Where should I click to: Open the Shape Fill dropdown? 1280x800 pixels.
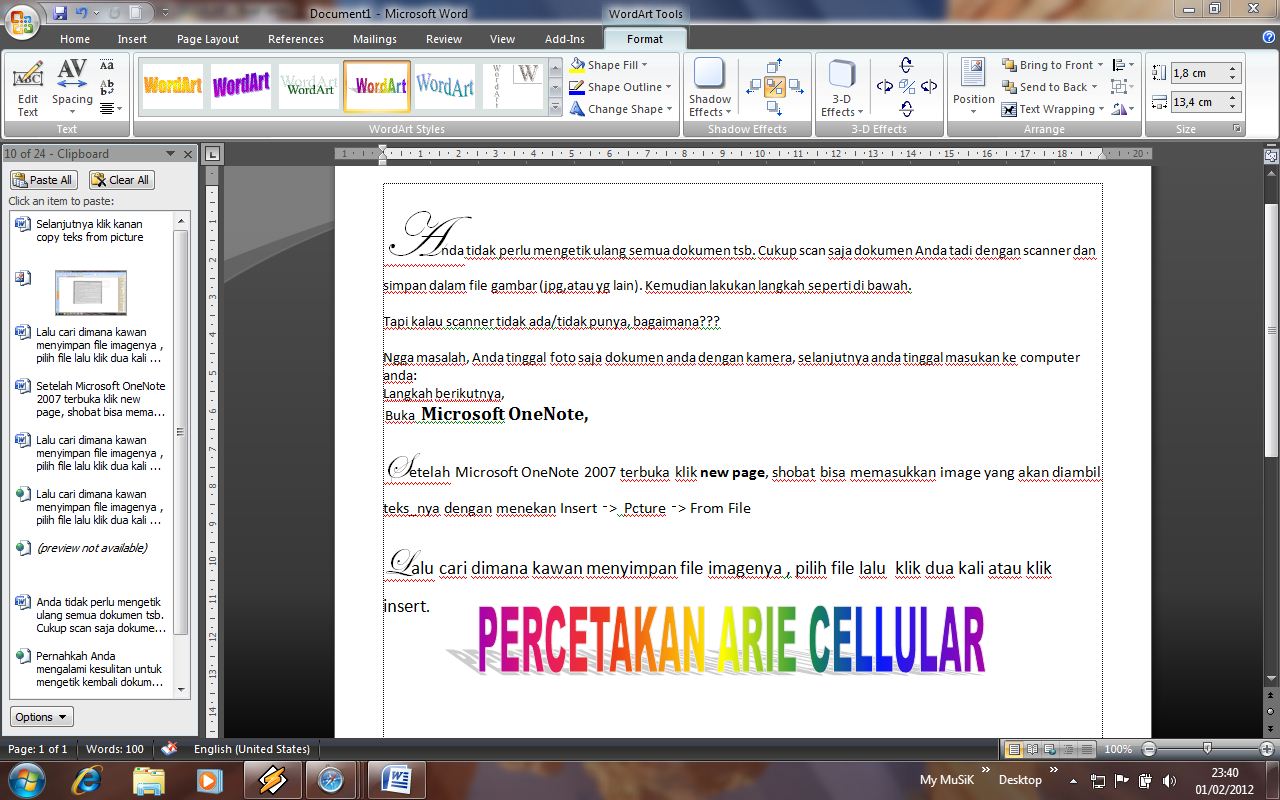(609, 65)
